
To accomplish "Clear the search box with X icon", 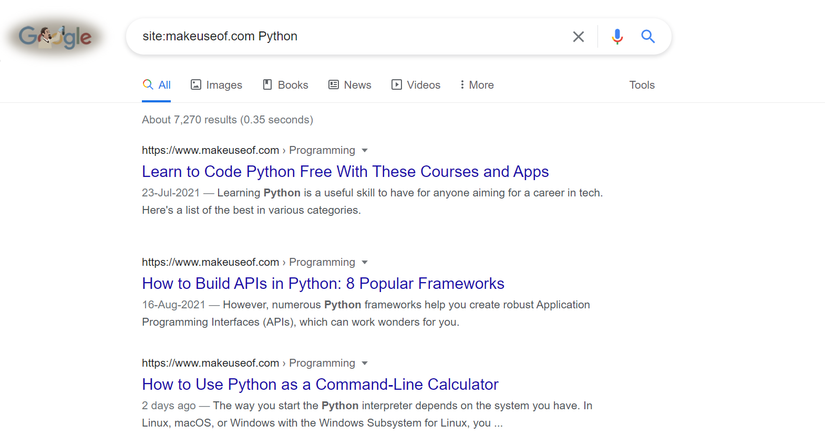I will tap(578, 37).
